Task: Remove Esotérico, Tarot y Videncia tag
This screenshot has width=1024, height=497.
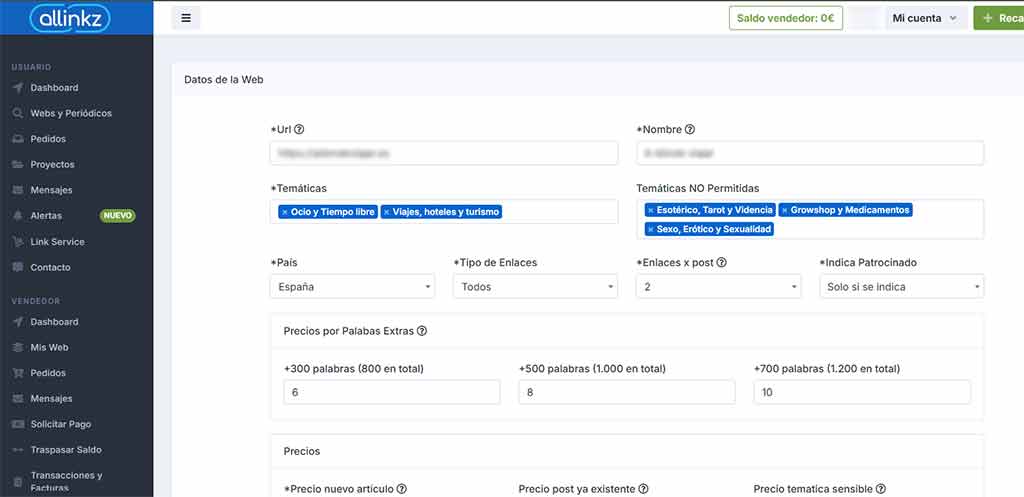Action: click(x=651, y=210)
